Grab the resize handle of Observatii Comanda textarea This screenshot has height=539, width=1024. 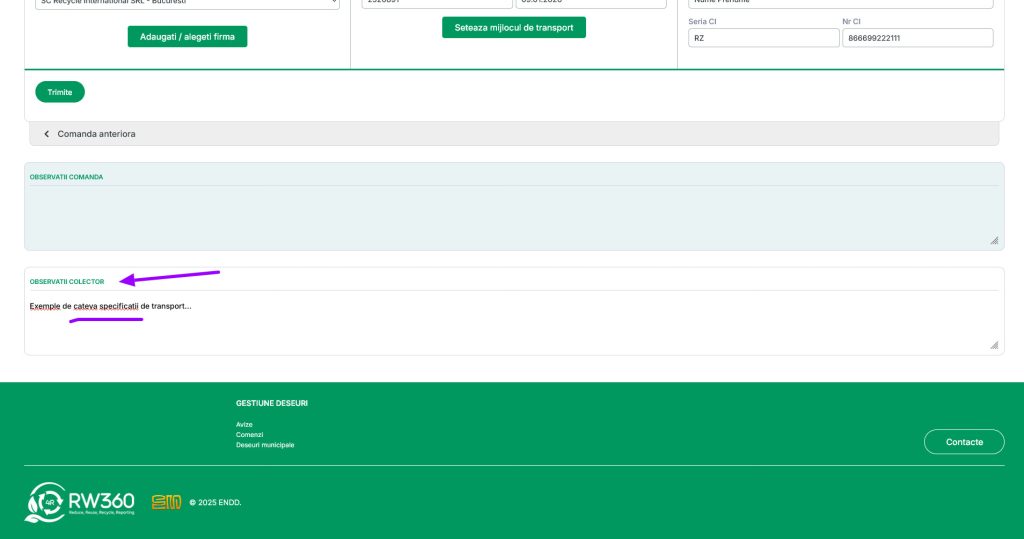pos(993,240)
